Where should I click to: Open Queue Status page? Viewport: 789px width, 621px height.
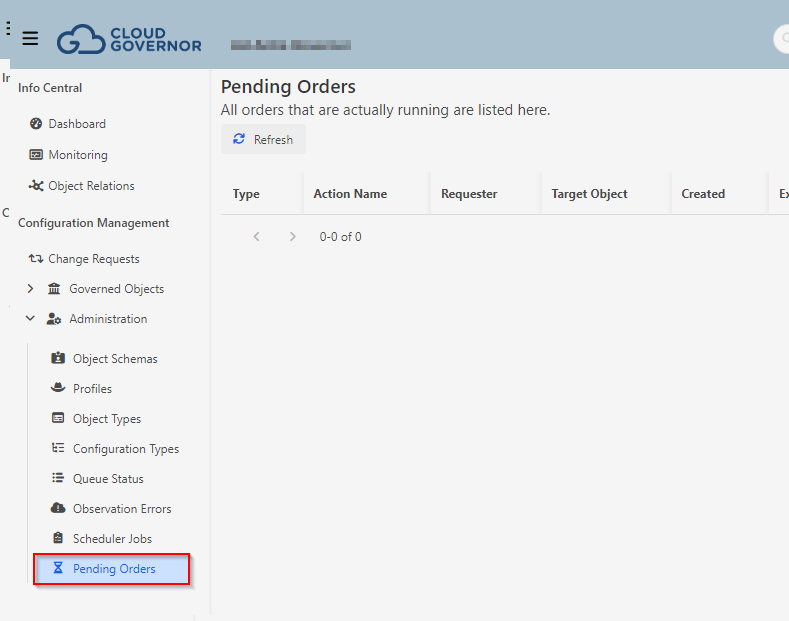(108, 479)
